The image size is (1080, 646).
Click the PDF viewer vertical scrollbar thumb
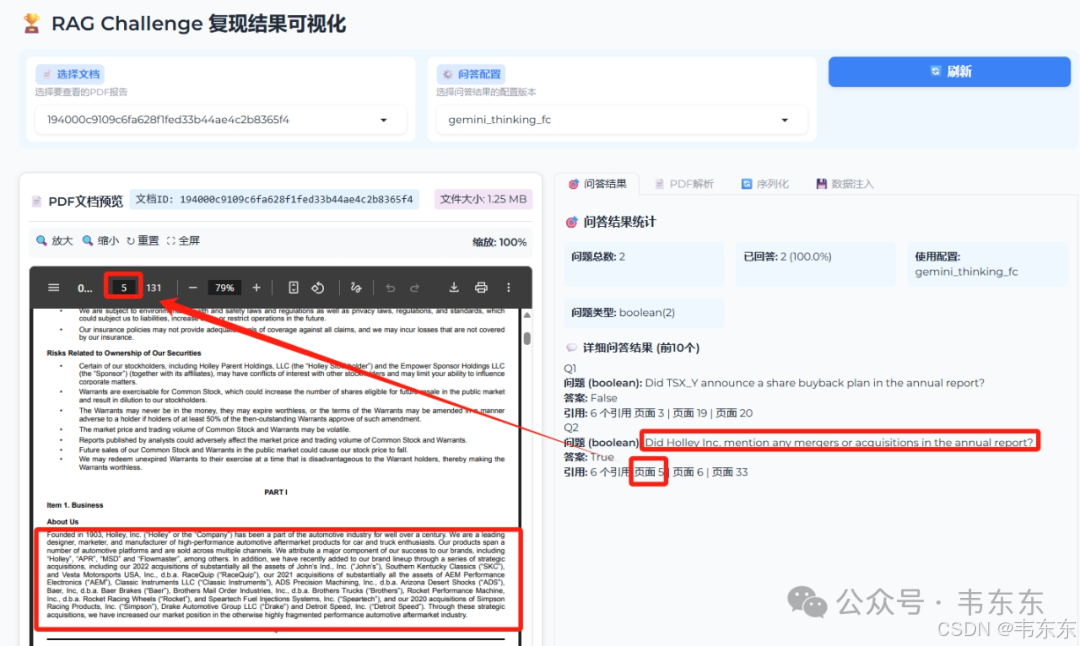pos(527,339)
